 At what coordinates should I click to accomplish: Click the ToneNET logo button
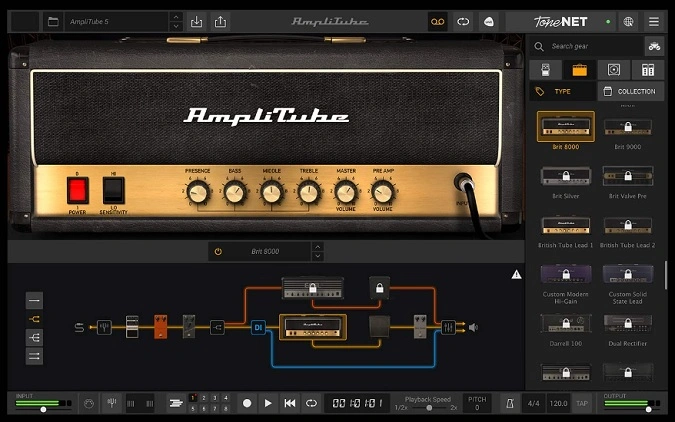pyautogui.click(x=560, y=22)
